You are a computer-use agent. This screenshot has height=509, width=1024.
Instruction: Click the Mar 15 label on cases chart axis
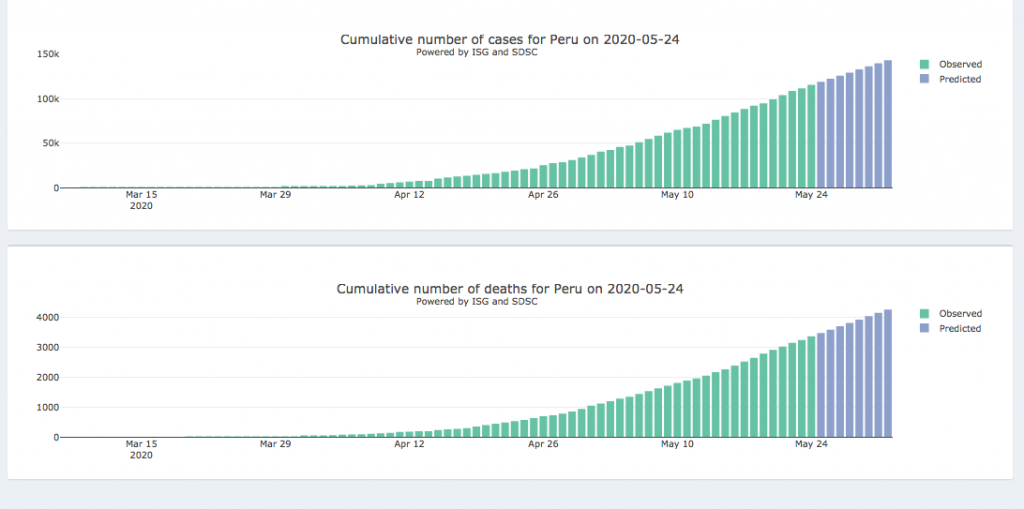[141, 195]
